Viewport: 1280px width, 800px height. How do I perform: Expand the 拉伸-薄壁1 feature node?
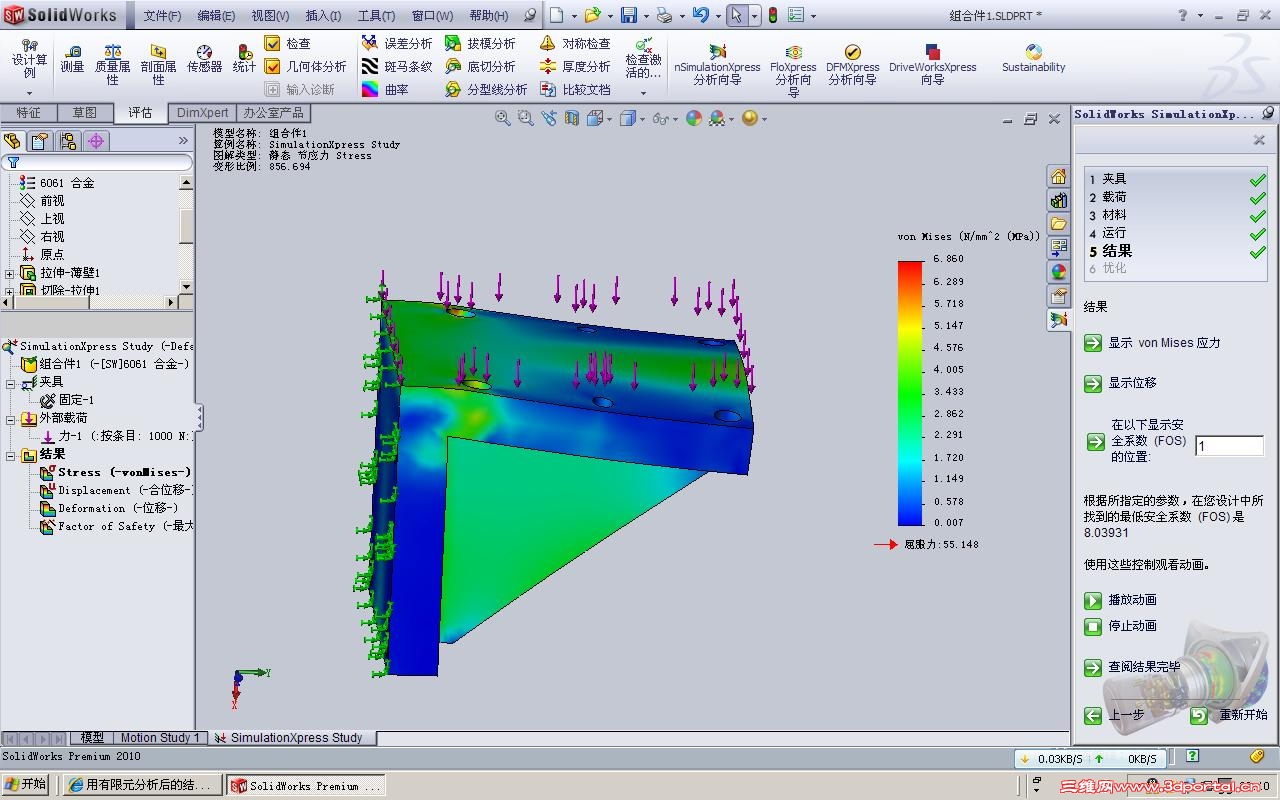(x=10, y=273)
